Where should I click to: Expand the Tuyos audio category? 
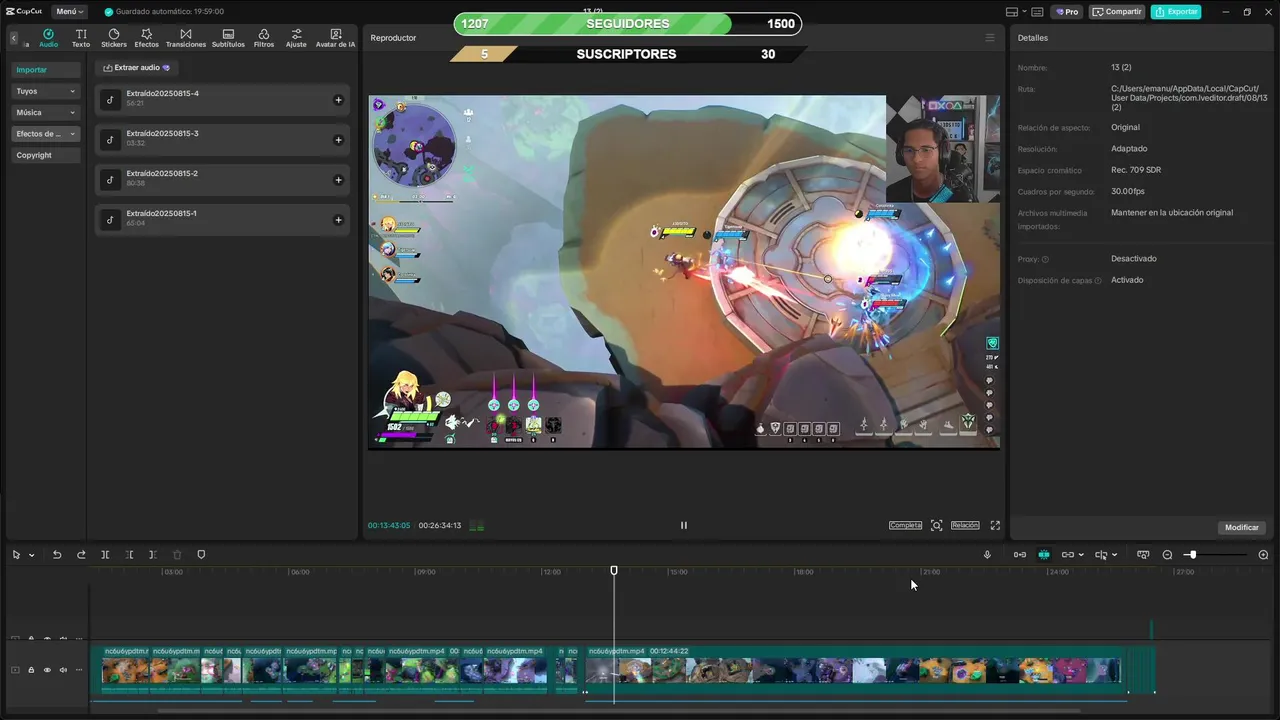coord(46,91)
